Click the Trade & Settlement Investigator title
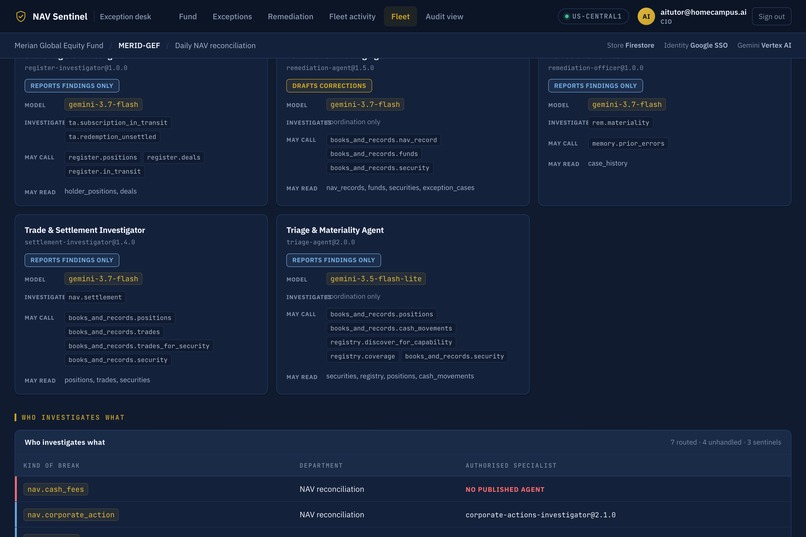Viewport: 806px width, 537px height. click(85, 230)
